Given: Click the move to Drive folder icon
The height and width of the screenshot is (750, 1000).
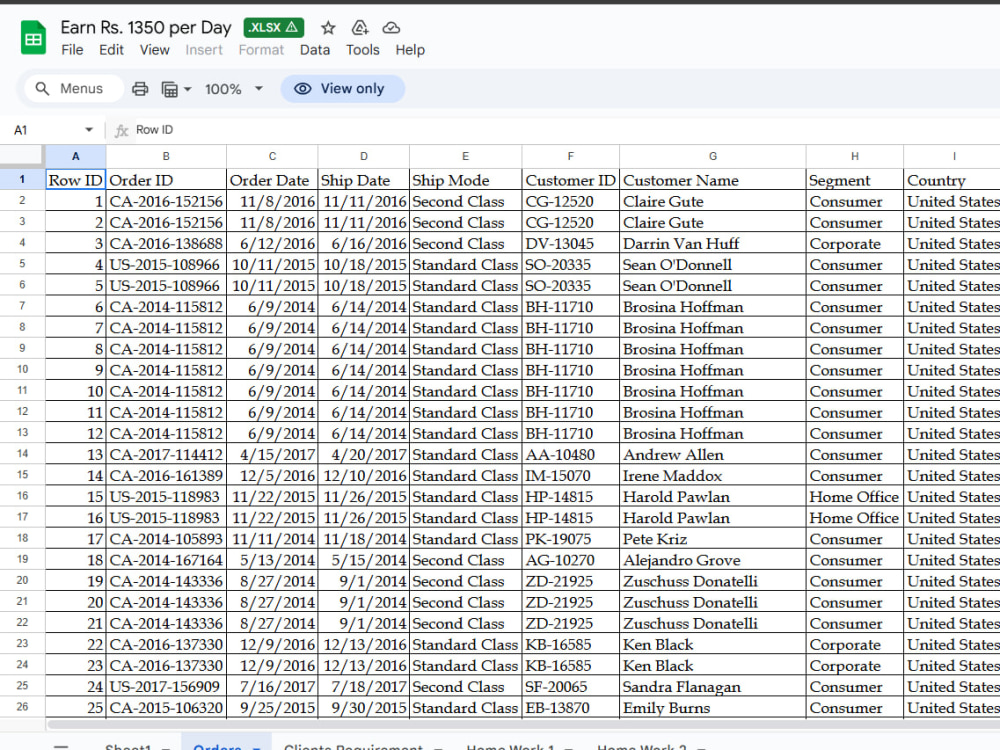Looking at the screenshot, I should (360, 27).
